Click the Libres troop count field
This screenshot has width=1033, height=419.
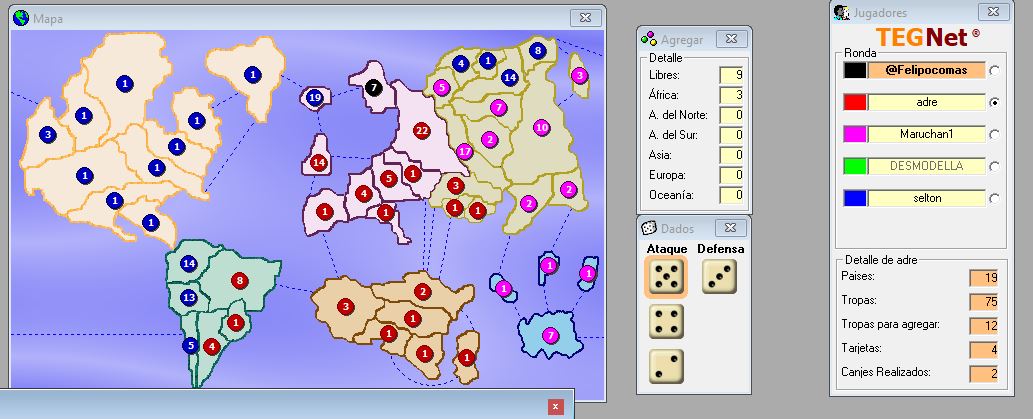(731, 75)
